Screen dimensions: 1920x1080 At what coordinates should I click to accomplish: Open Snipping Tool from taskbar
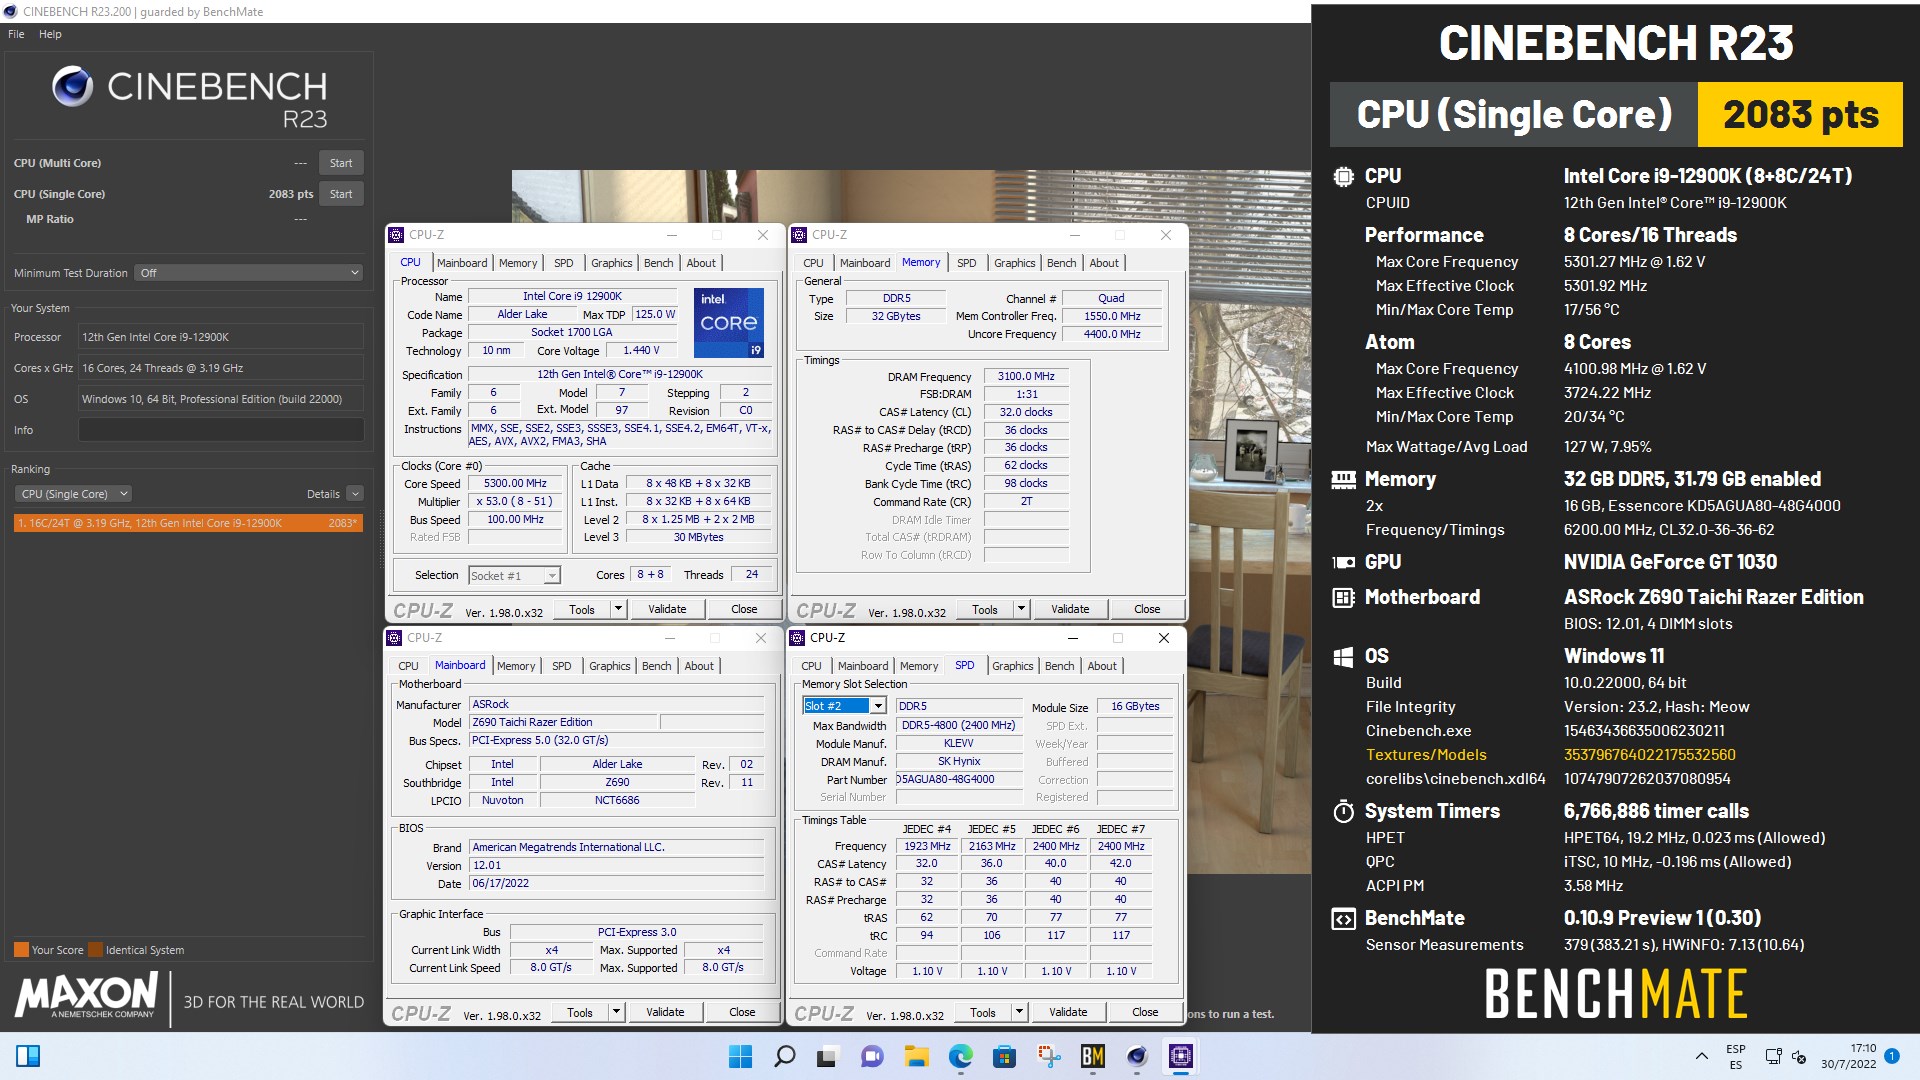click(x=1048, y=1056)
